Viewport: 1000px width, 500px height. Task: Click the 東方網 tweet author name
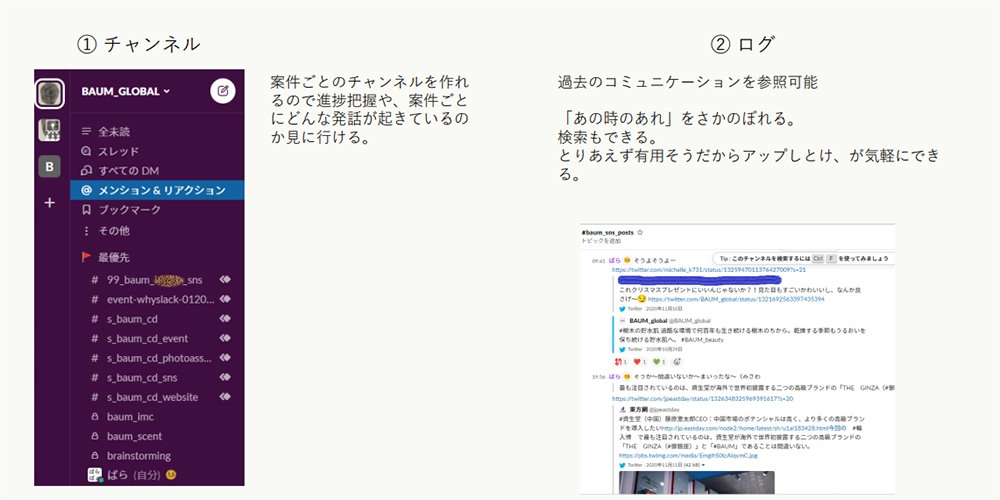639,409
